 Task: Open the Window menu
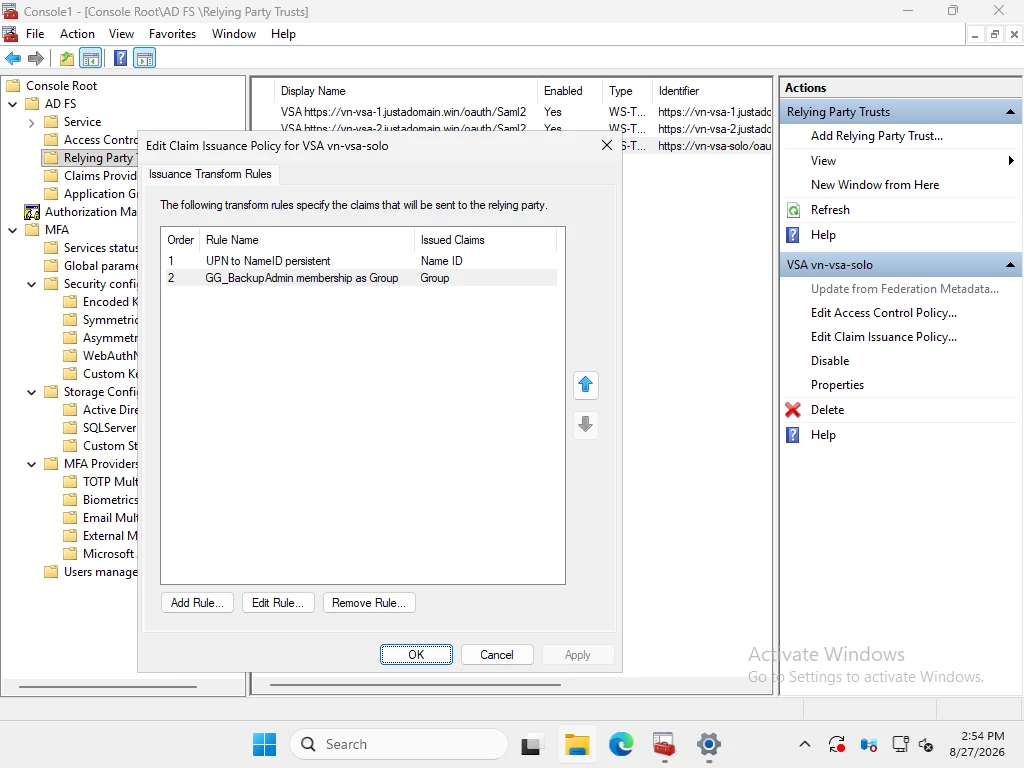(x=234, y=34)
